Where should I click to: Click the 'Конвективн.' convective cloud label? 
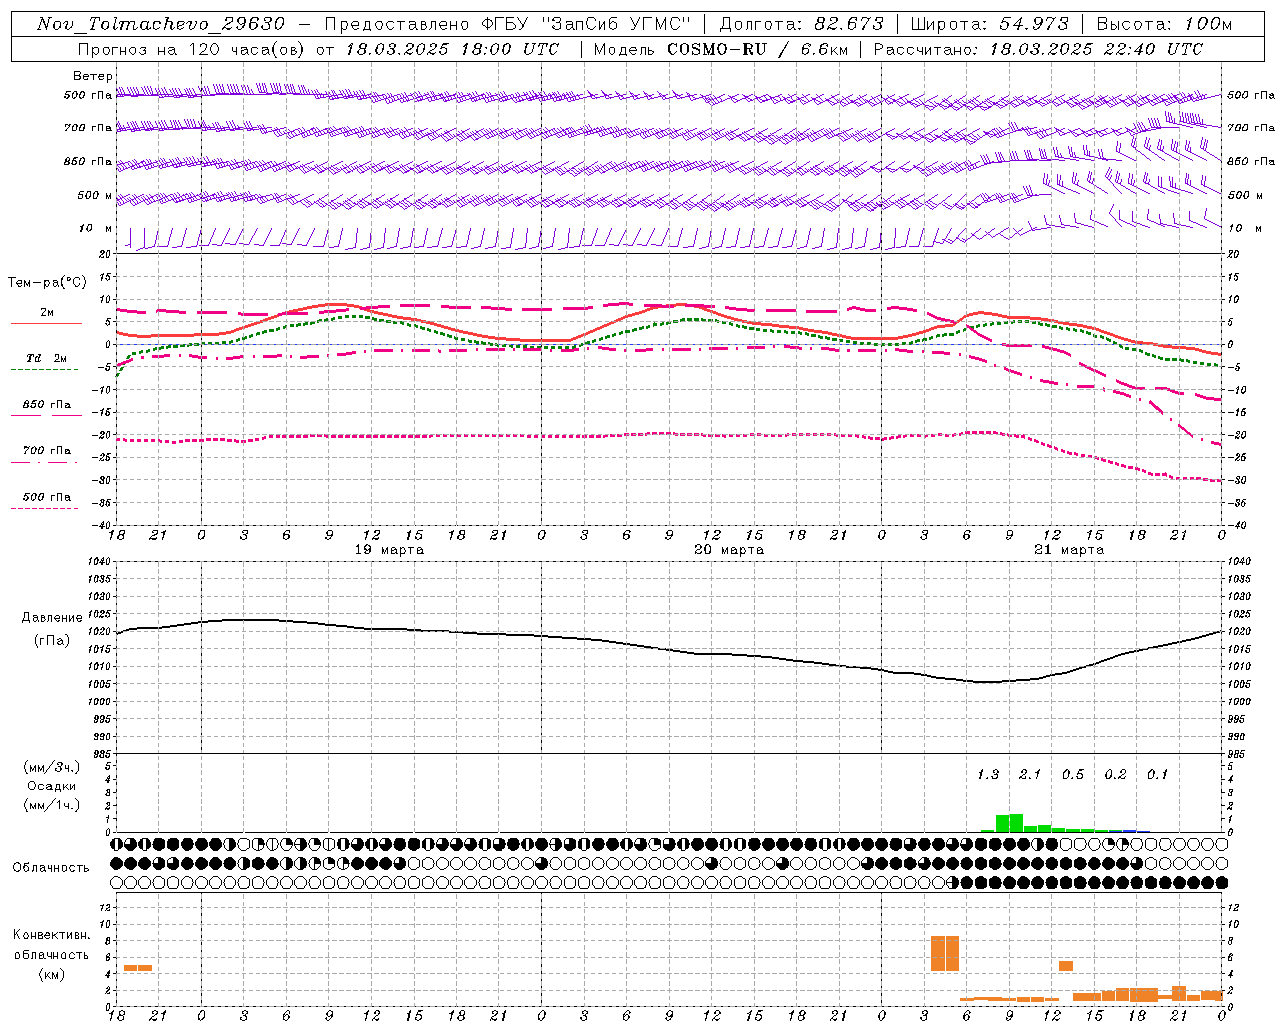click(x=52, y=935)
